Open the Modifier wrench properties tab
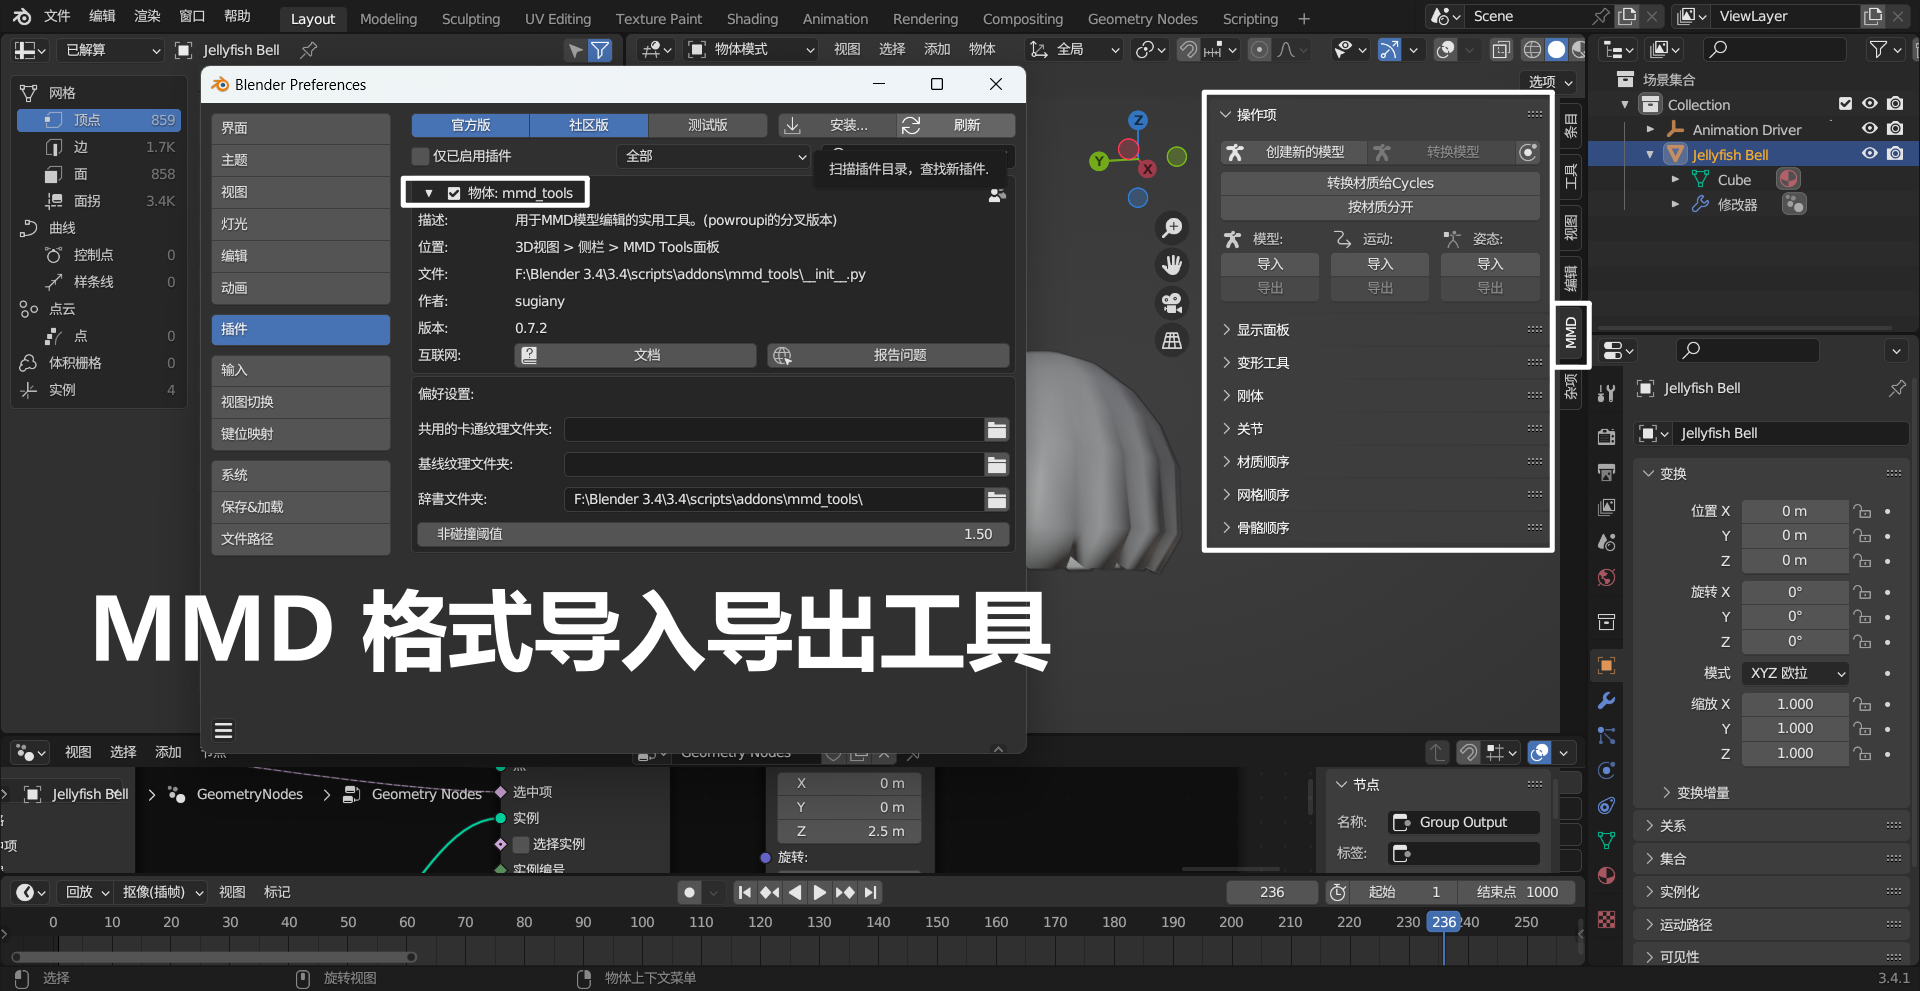This screenshot has height=991, width=1920. [1606, 701]
